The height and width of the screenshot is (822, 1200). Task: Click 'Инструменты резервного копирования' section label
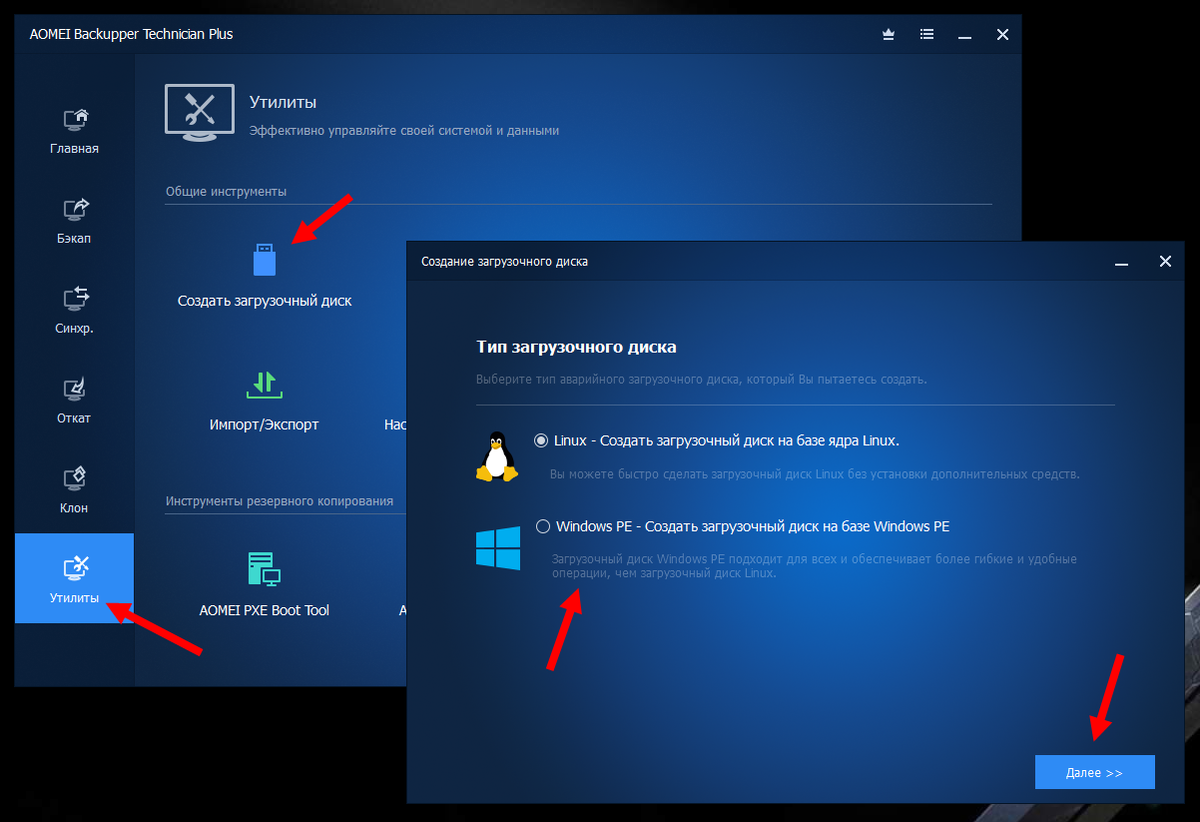[280, 501]
